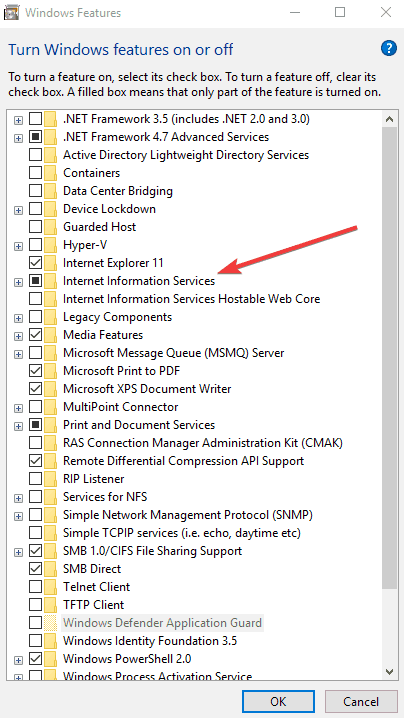Click the Telnet Client folder icon
This screenshot has height=718, width=404.
[50, 587]
